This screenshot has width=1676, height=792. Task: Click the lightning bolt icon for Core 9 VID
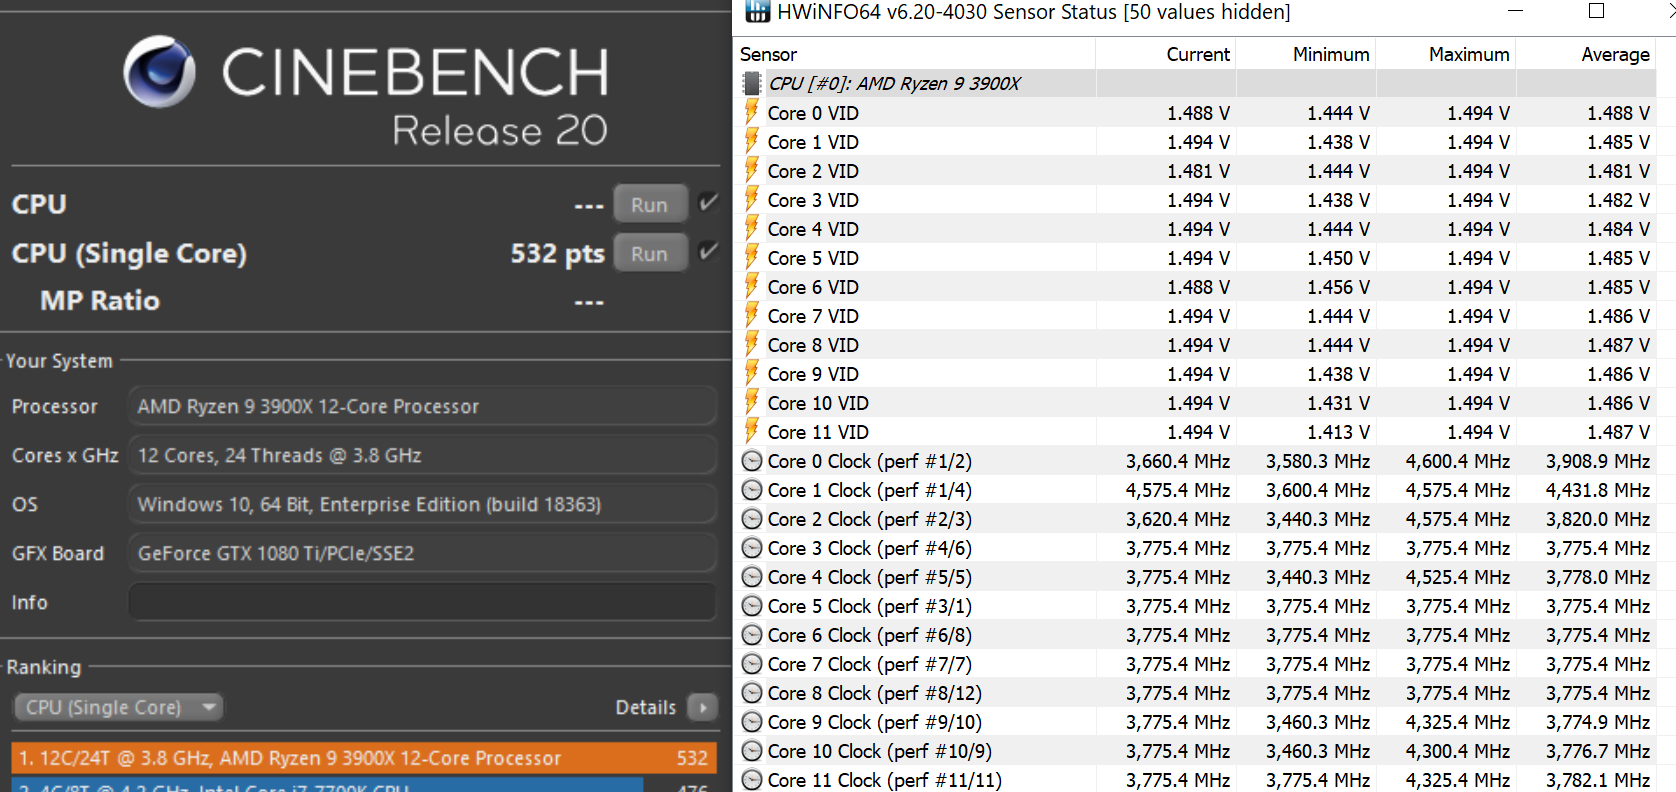click(x=752, y=373)
